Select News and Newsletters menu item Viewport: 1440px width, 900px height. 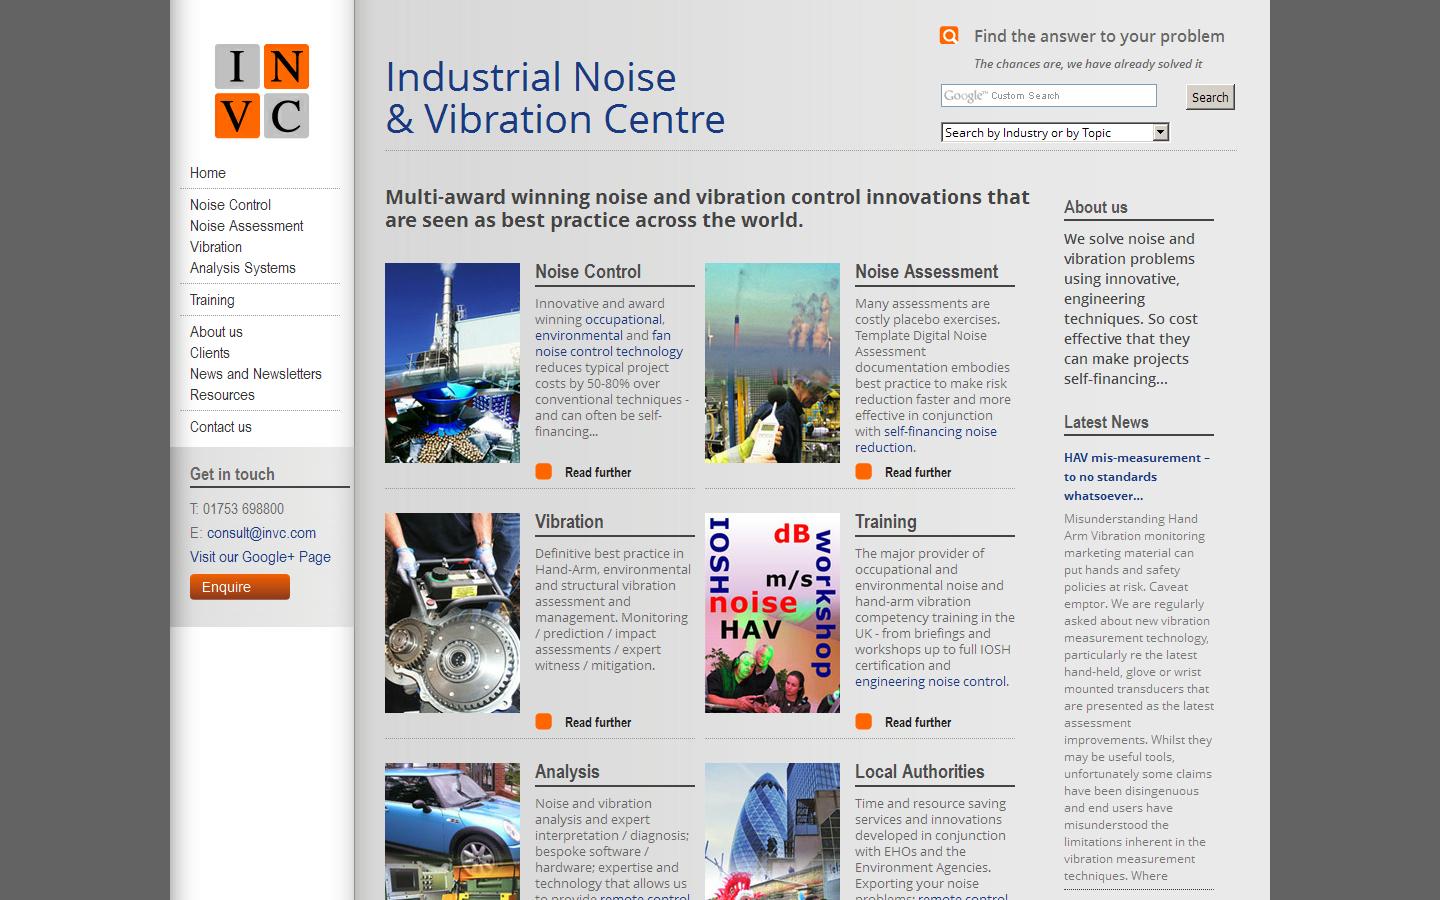tap(256, 374)
